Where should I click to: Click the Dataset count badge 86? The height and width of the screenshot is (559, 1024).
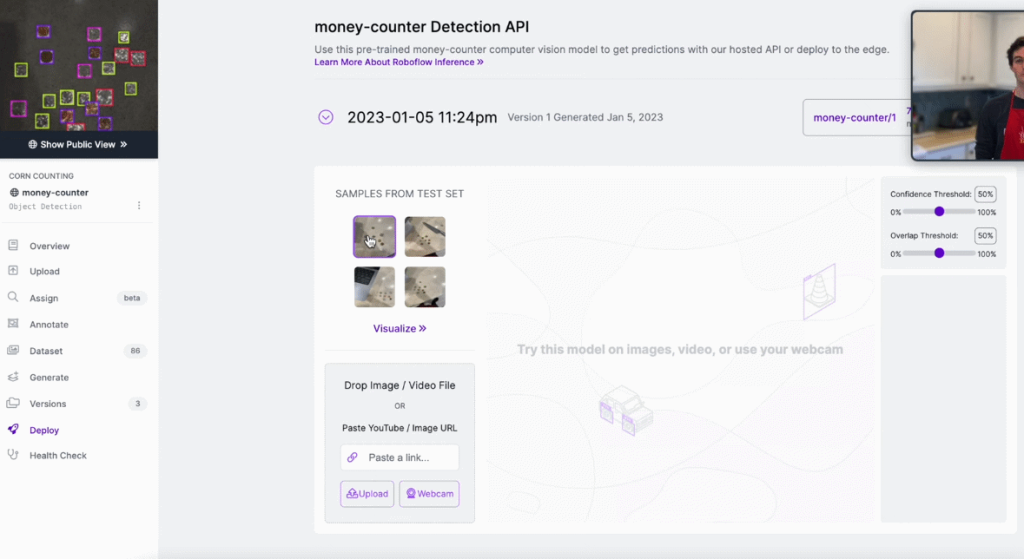point(135,351)
